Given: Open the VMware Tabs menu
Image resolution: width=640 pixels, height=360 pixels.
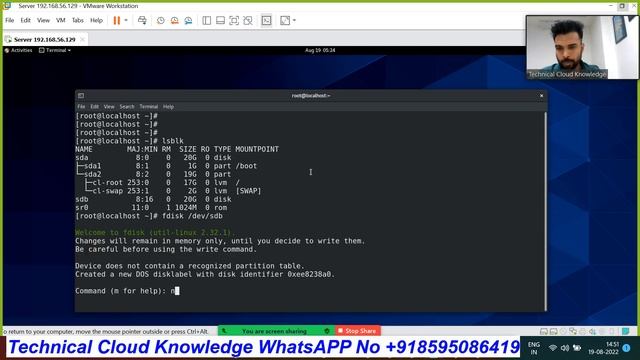Looking at the screenshot, I should (78, 20).
